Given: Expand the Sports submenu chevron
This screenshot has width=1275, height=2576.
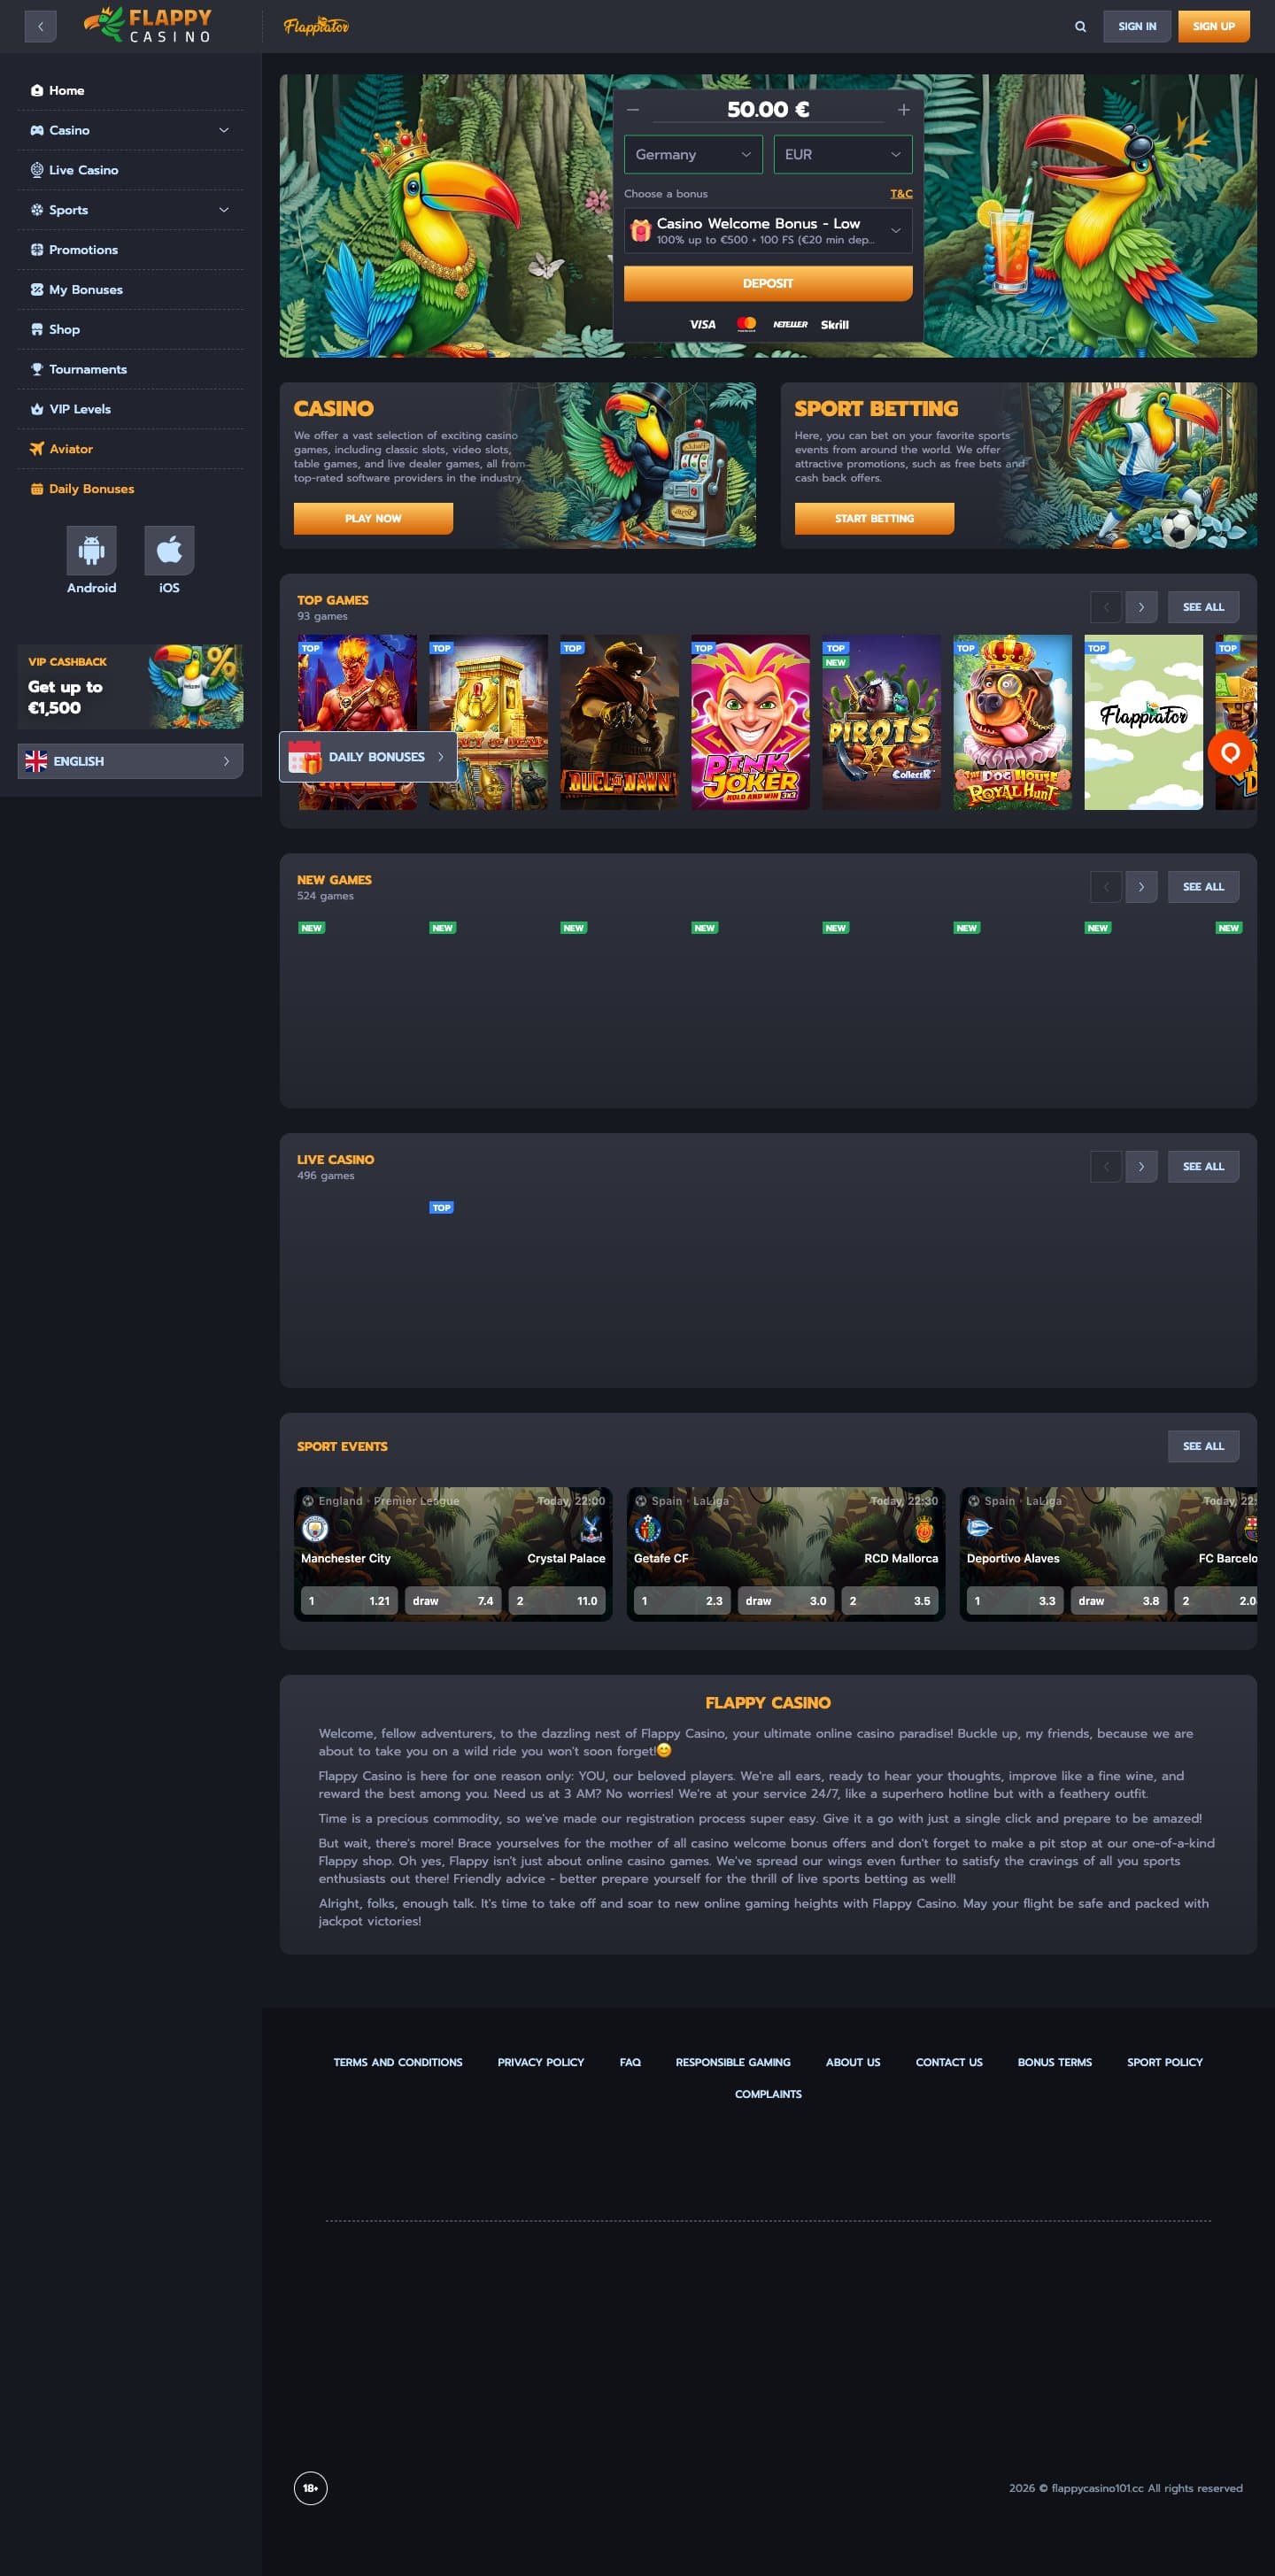Looking at the screenshot, I should [x=224, y=210].
